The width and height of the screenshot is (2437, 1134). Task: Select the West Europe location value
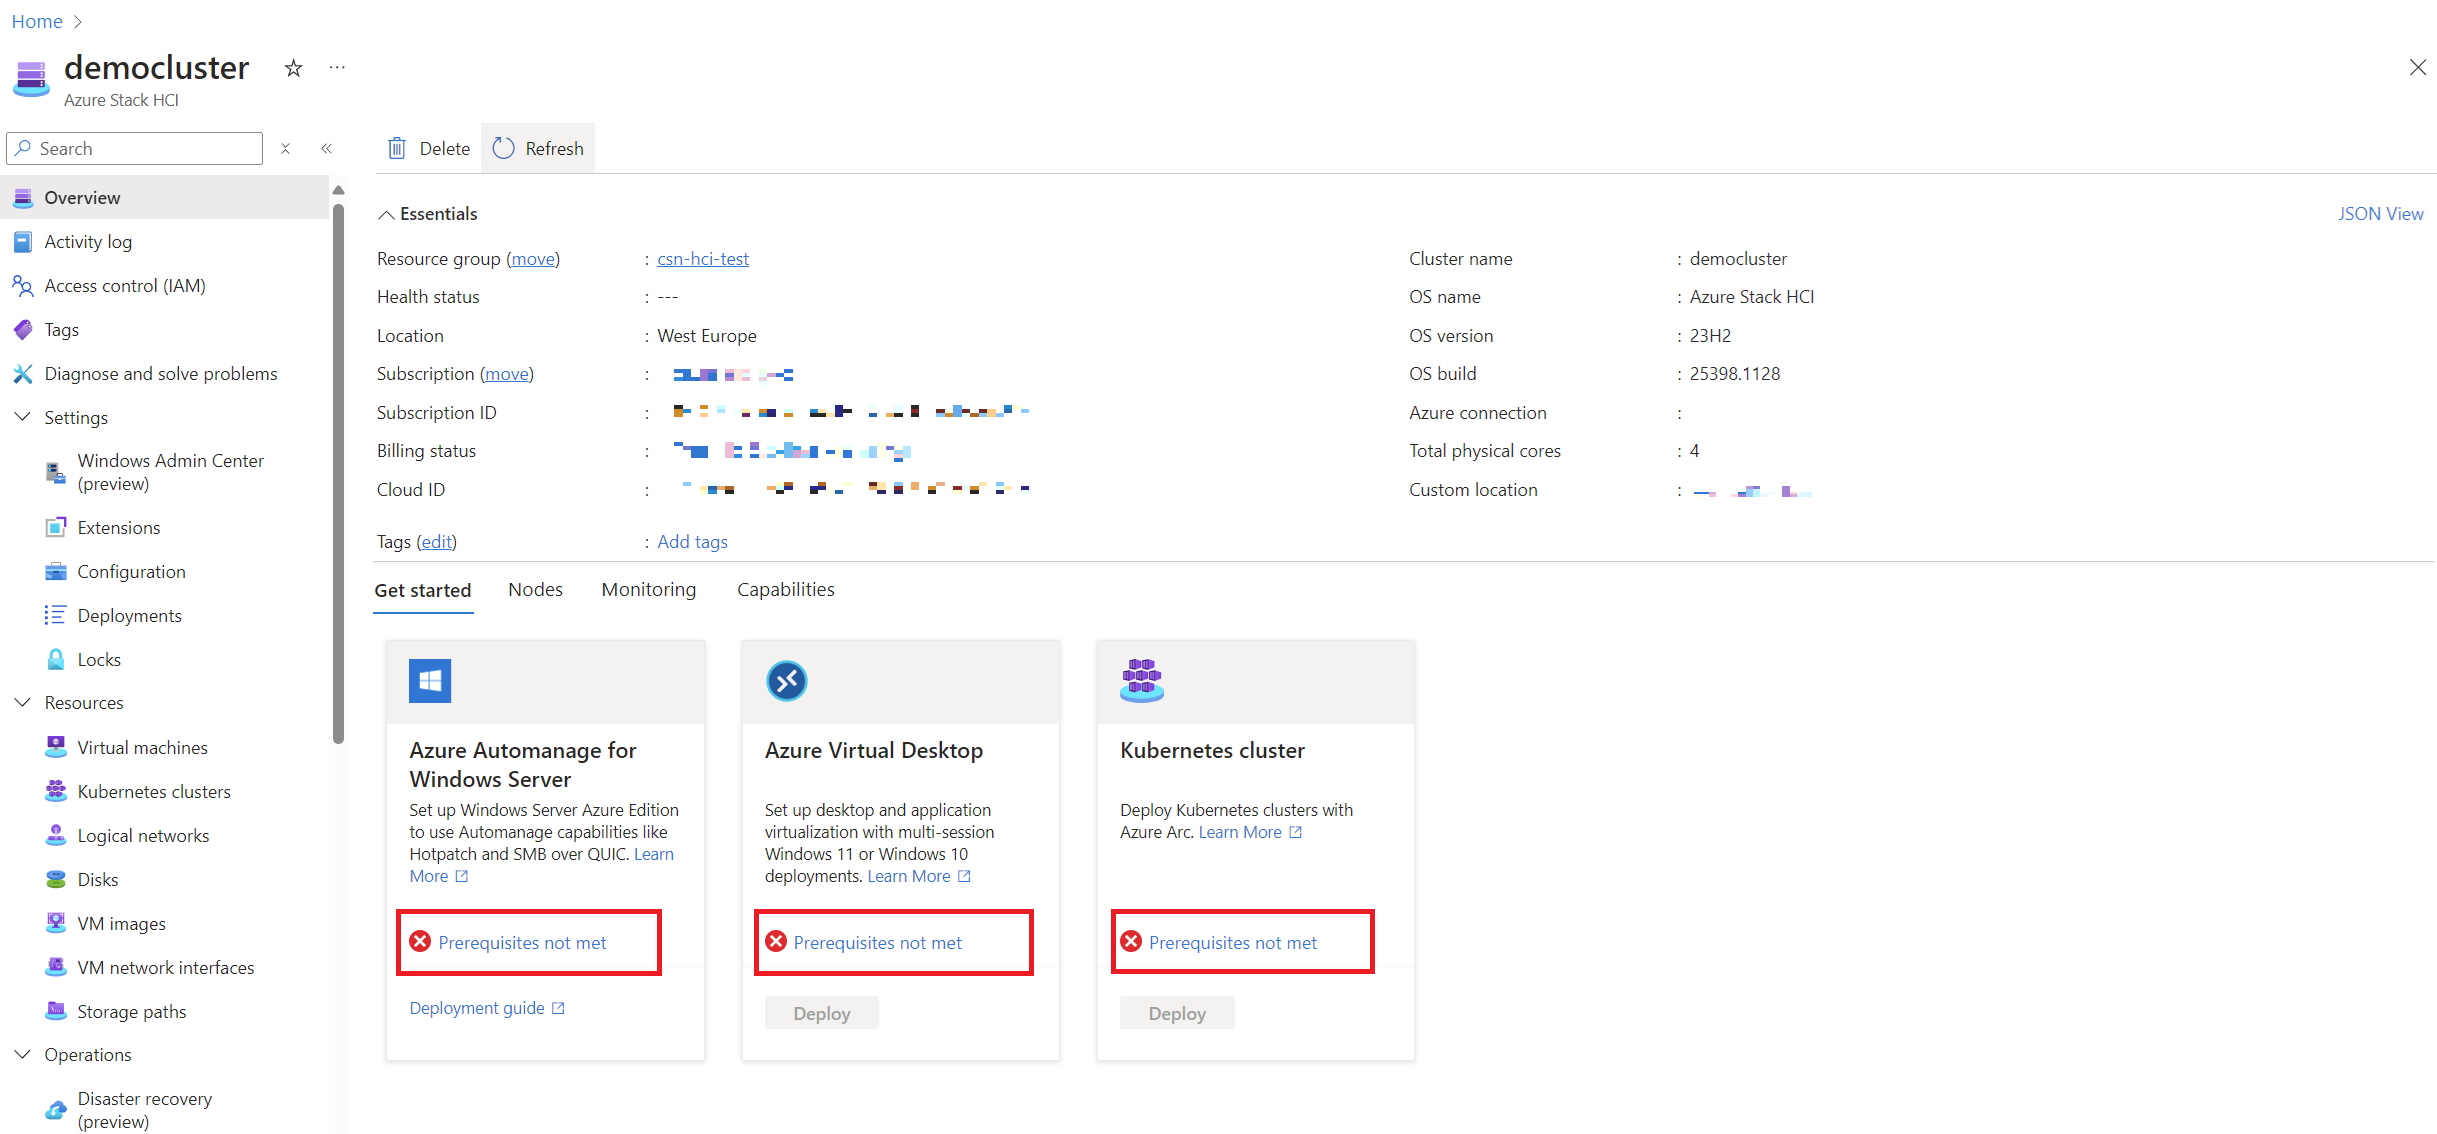coord(707,336)
